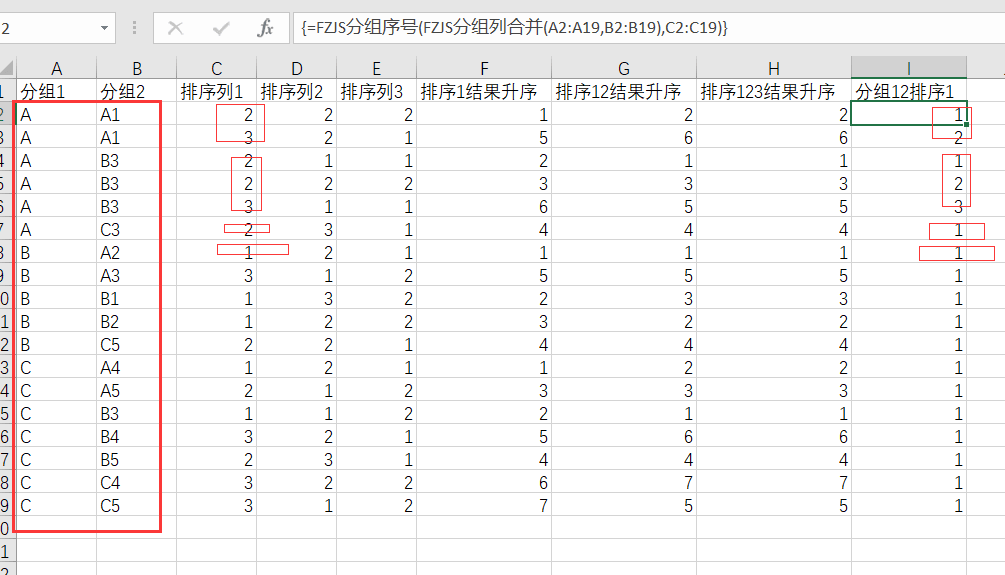Viewport: 1005px width, 575px height.
Task: Click the Insert Function fx icon
Action: (265, 28)
